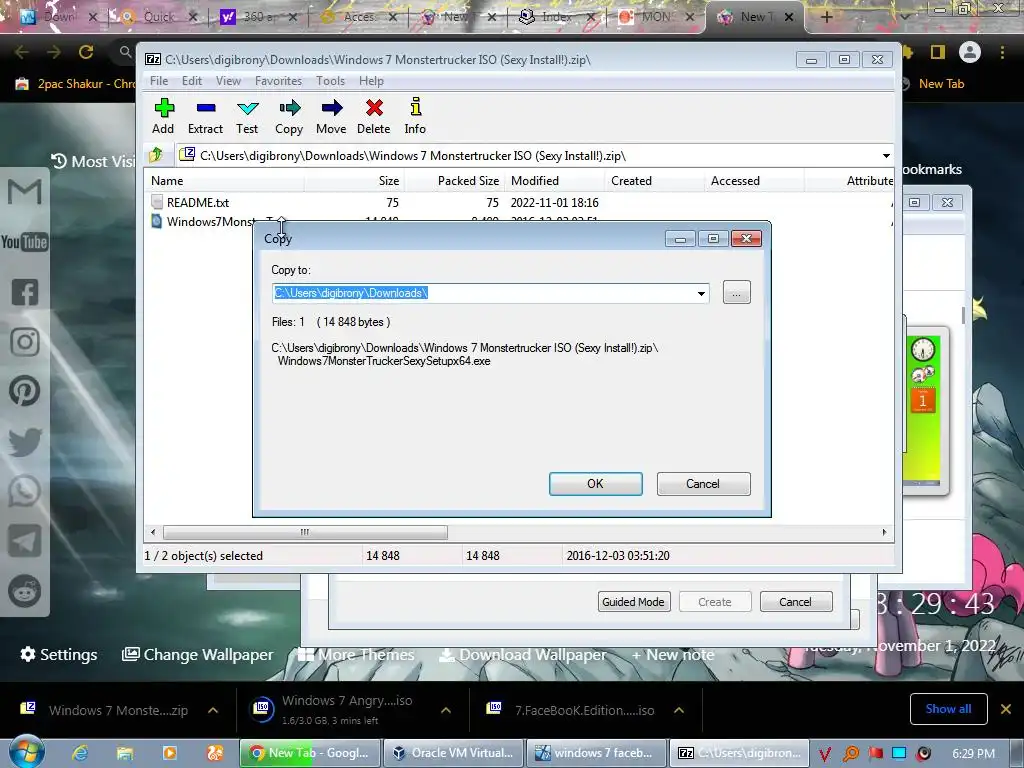Open the Help menu
Screen dimensions: 1024x768
tap(371, 81)
